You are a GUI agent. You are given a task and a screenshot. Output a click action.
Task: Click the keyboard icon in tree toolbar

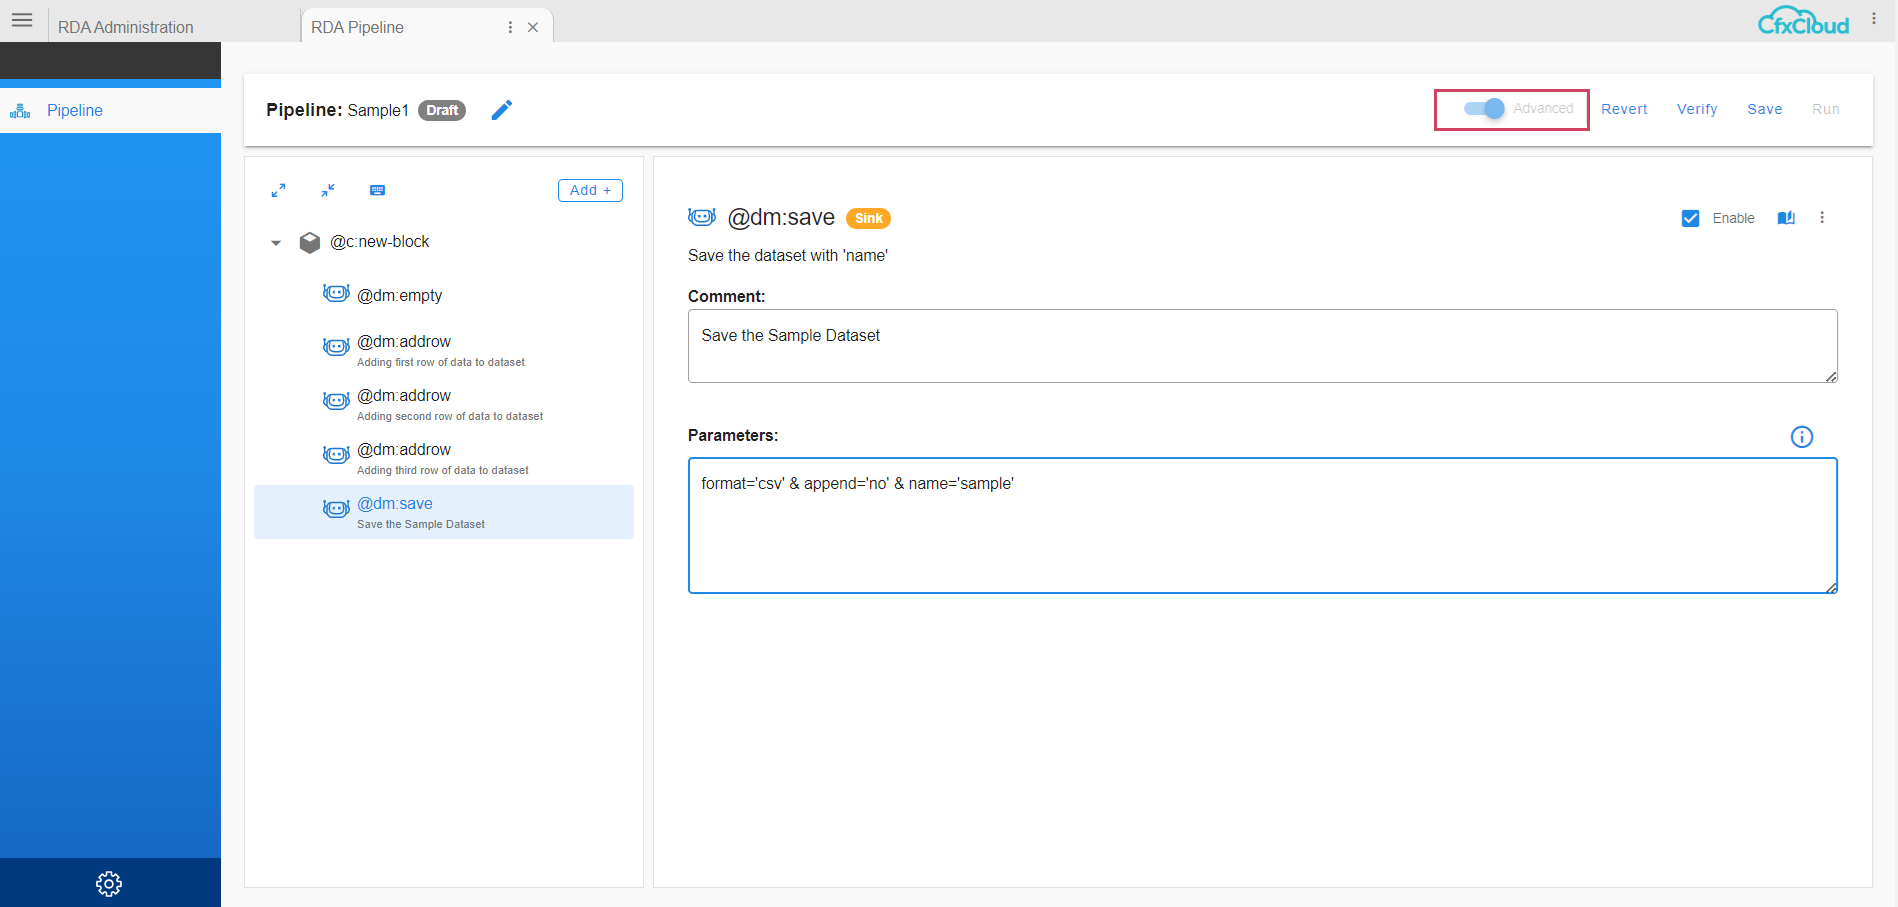377,190
